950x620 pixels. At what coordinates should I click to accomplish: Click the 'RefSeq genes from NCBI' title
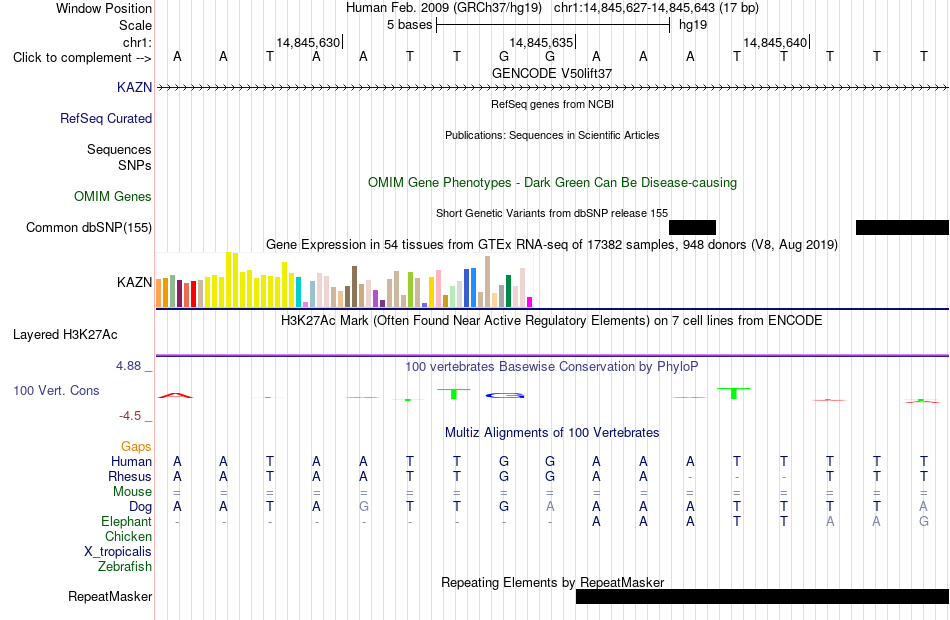tap(552, 104)
